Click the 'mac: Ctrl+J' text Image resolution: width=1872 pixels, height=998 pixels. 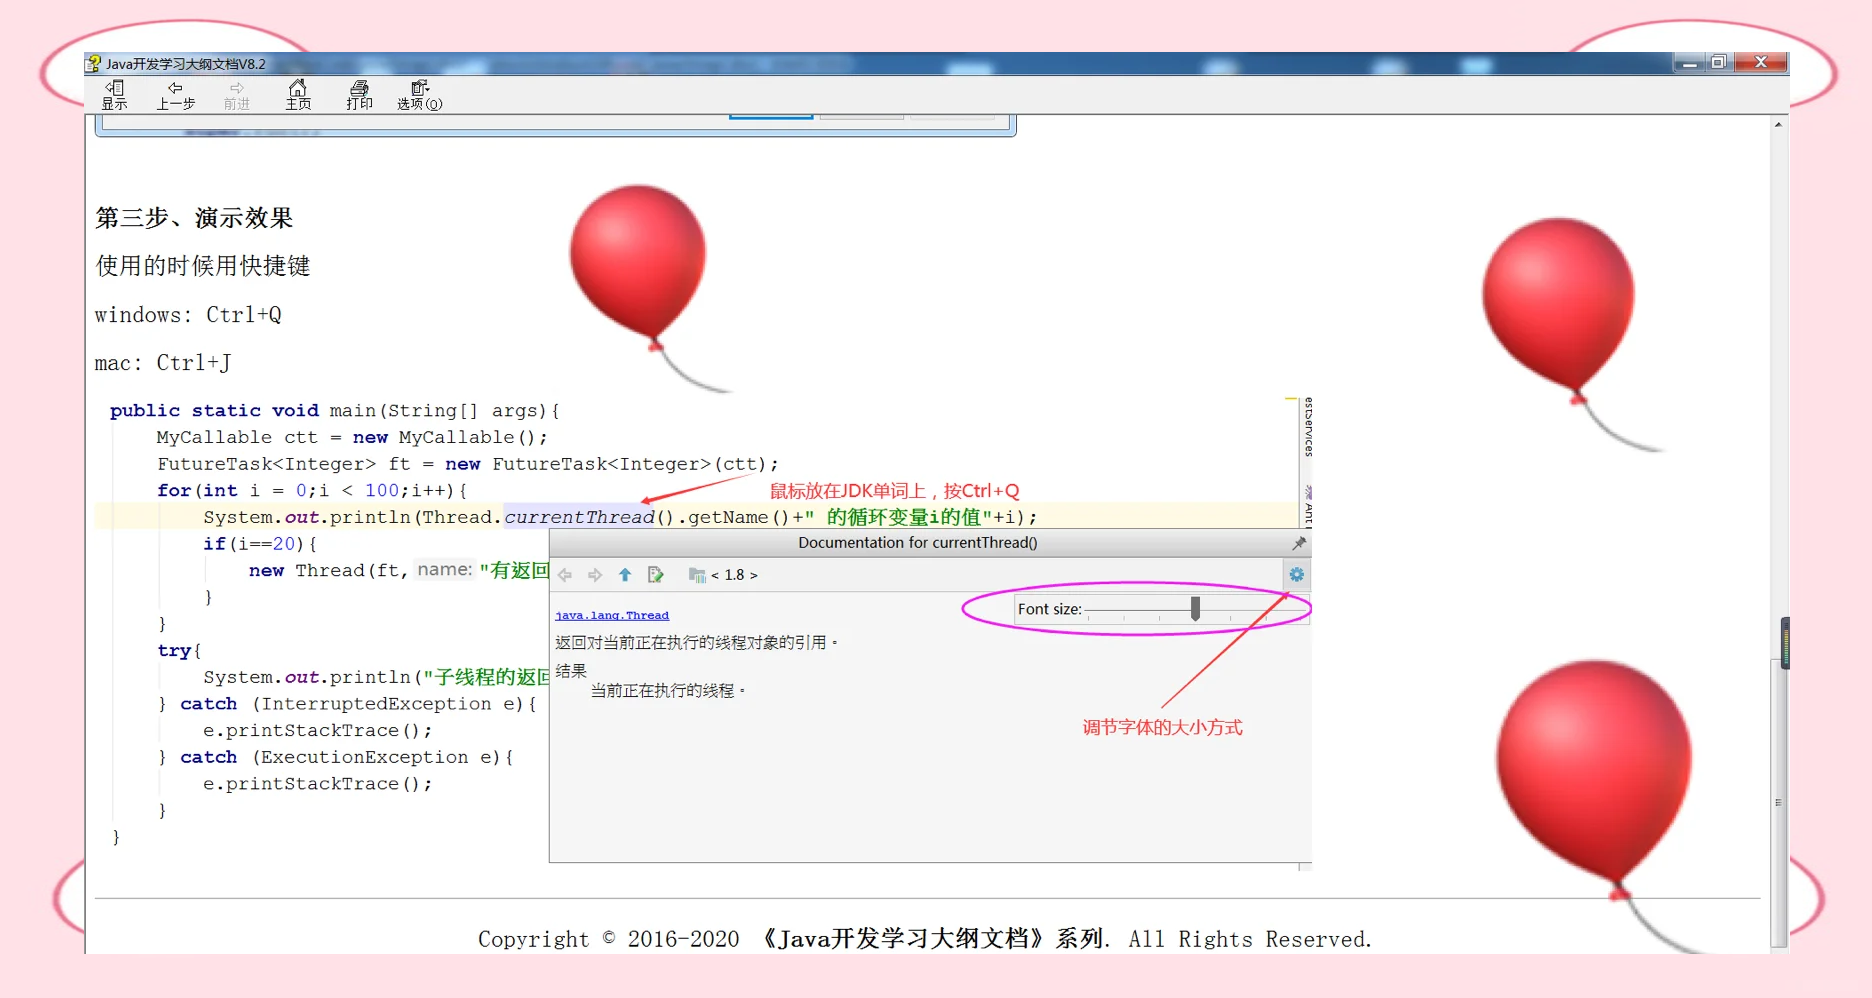click(x=163, y=363)
